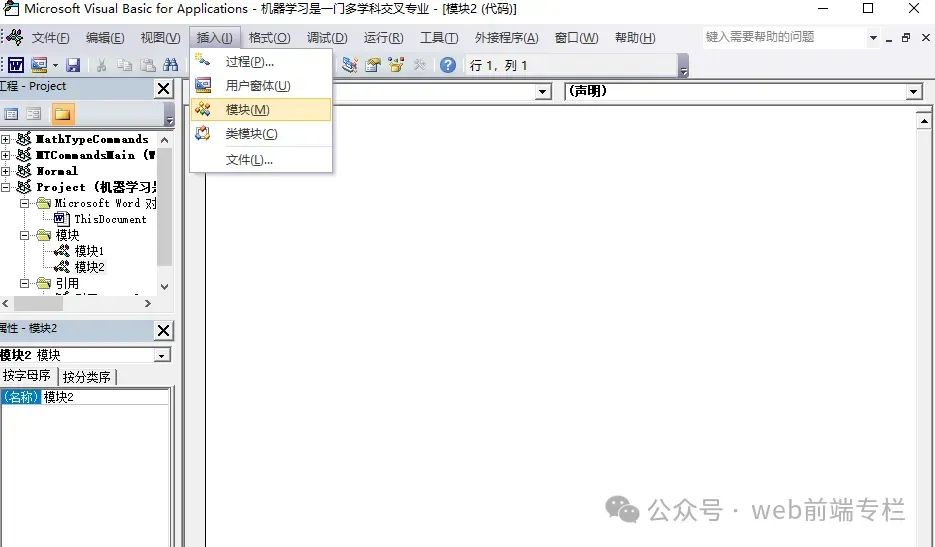Click the View Microsoft Word toolbar icon
The width and height of the screenshot is (935, 547).
tap(16, 65)
